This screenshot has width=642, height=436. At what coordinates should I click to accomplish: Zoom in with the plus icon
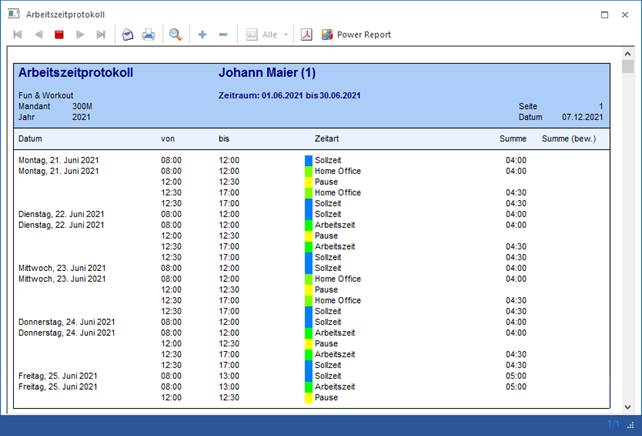click(x=202, y=34)
